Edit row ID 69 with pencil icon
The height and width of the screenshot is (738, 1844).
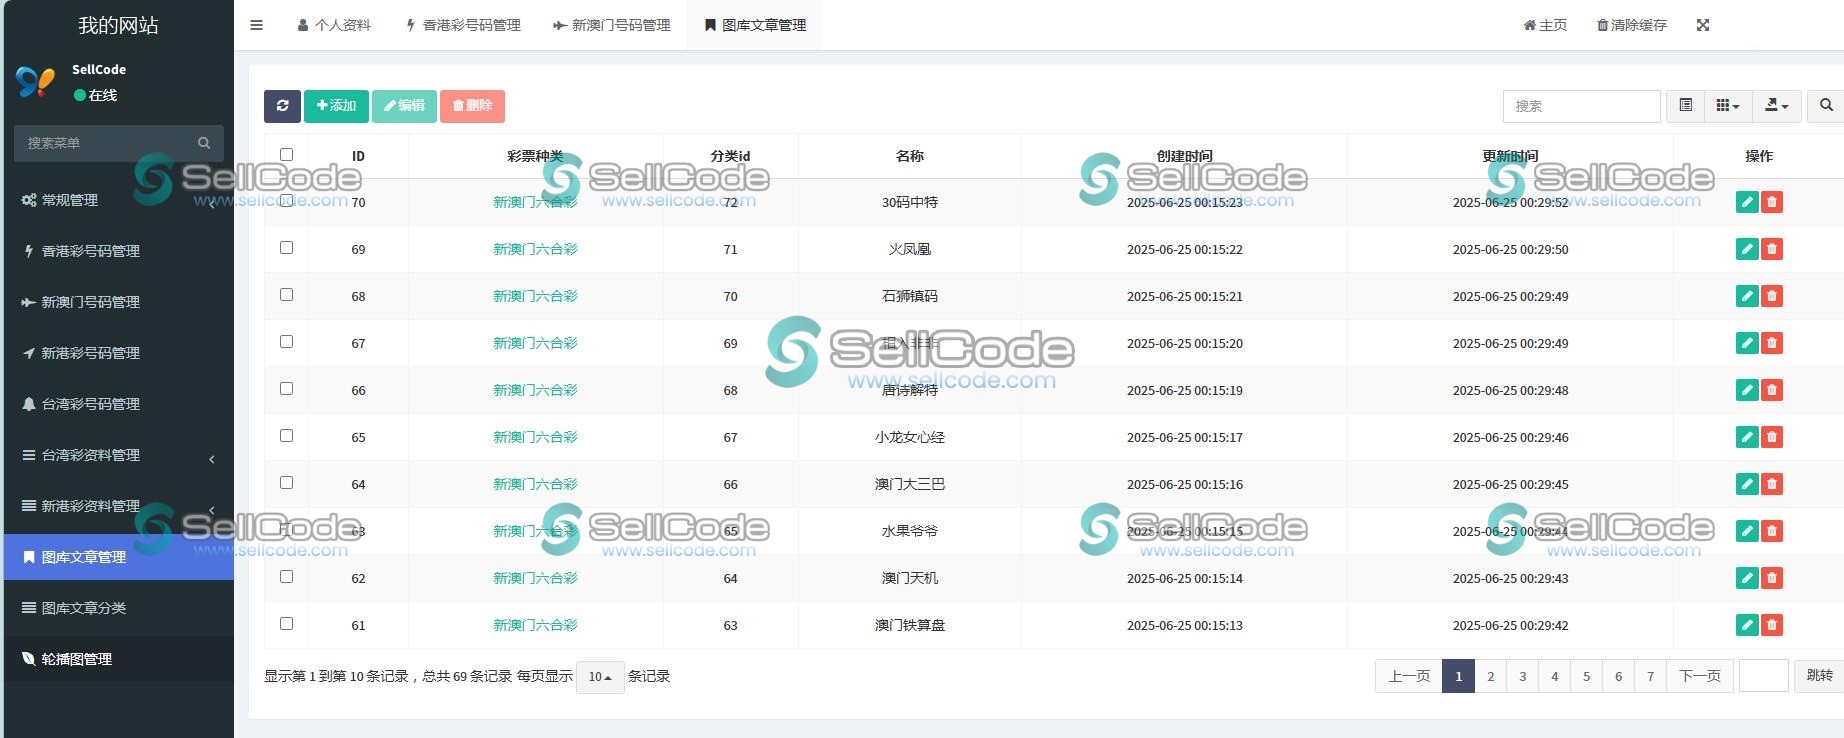pos(1747,249)
